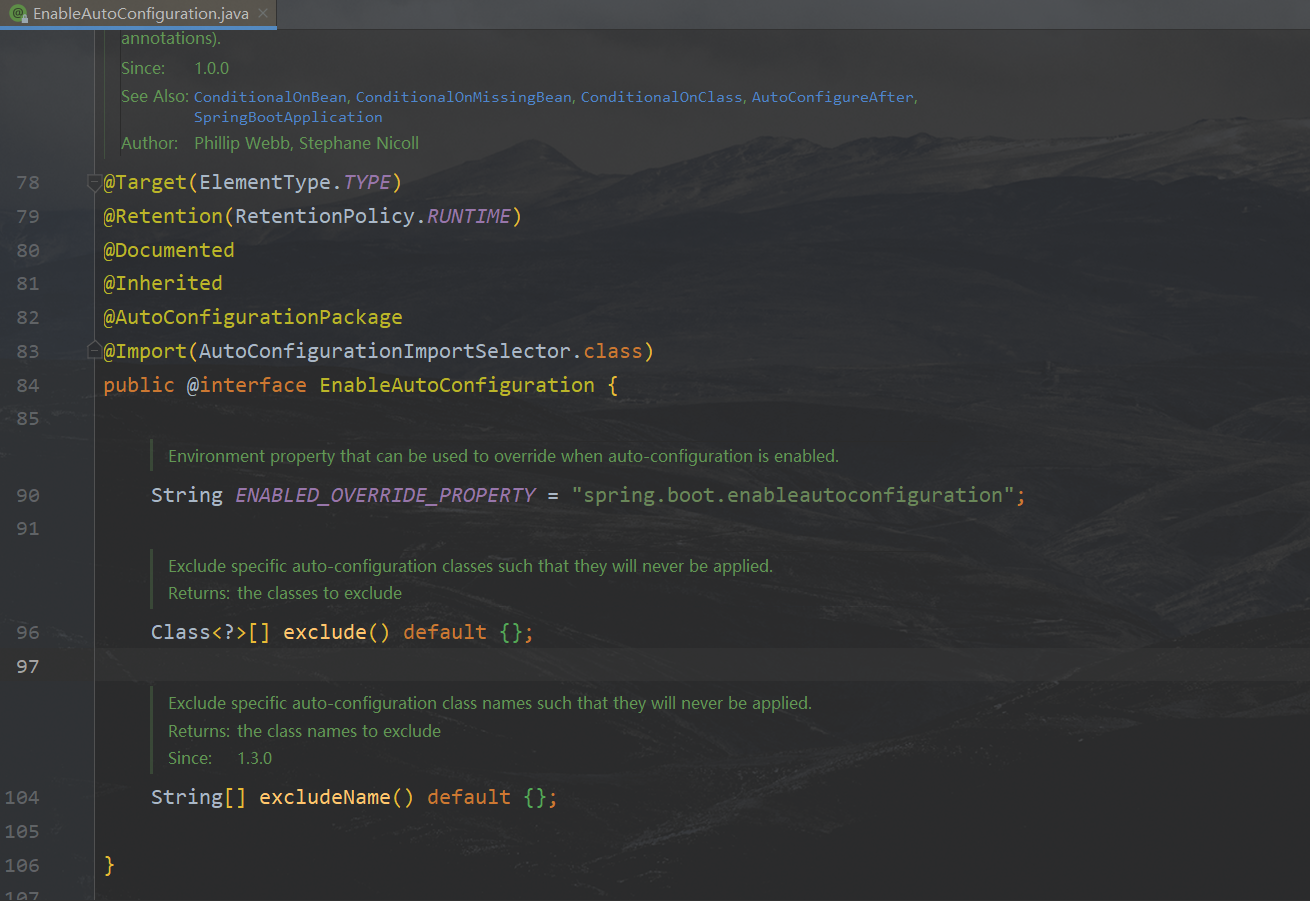Click line number 90 in the gutter
Viewport: 1310px width, 901px height.
(28, 495)
